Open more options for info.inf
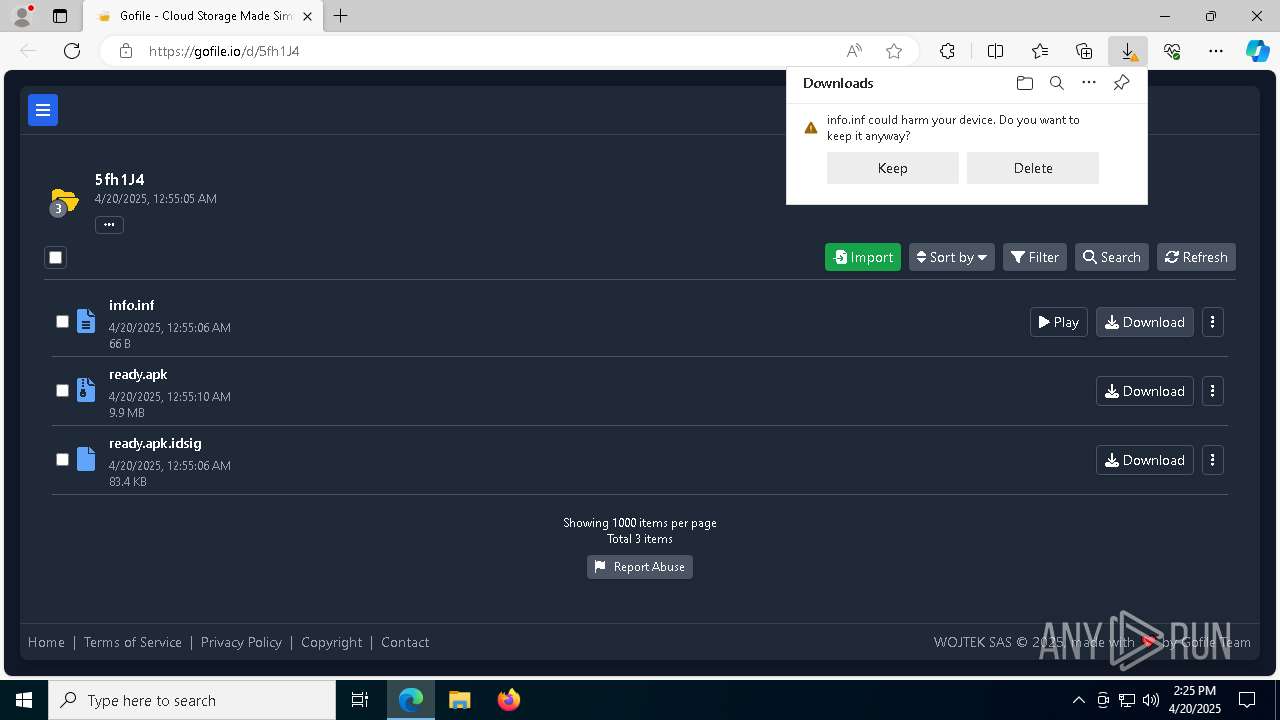The image size is (1280, 720). tap(1213, 322)
